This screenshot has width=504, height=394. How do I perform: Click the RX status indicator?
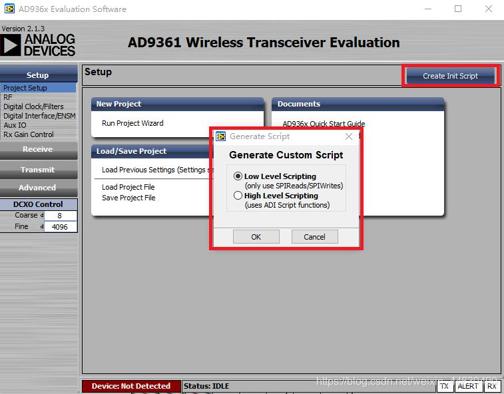coord(492,386)
